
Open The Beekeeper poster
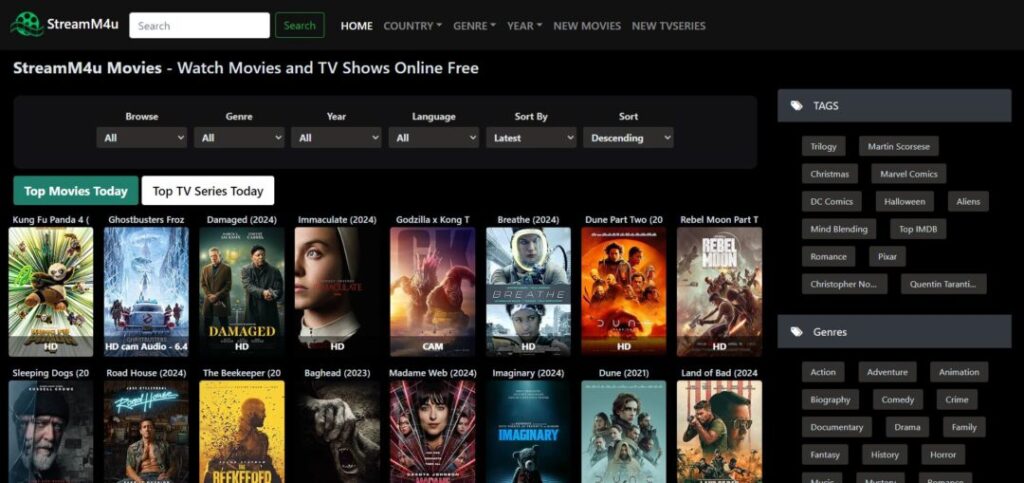242,431
